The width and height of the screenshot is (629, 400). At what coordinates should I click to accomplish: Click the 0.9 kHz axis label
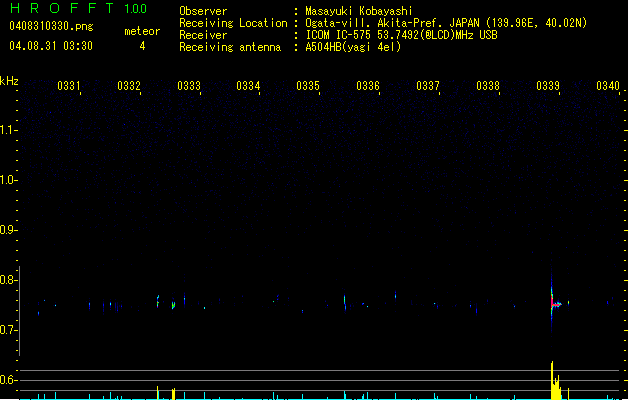[x=8, y=230]
